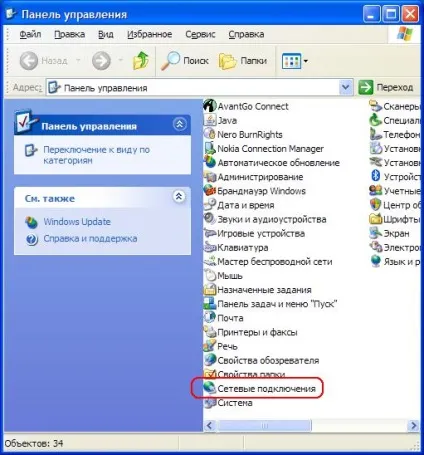Open the Панель задач и меню Пуск icon
Viewport: 424px width, 455px height.
[210, 304]
